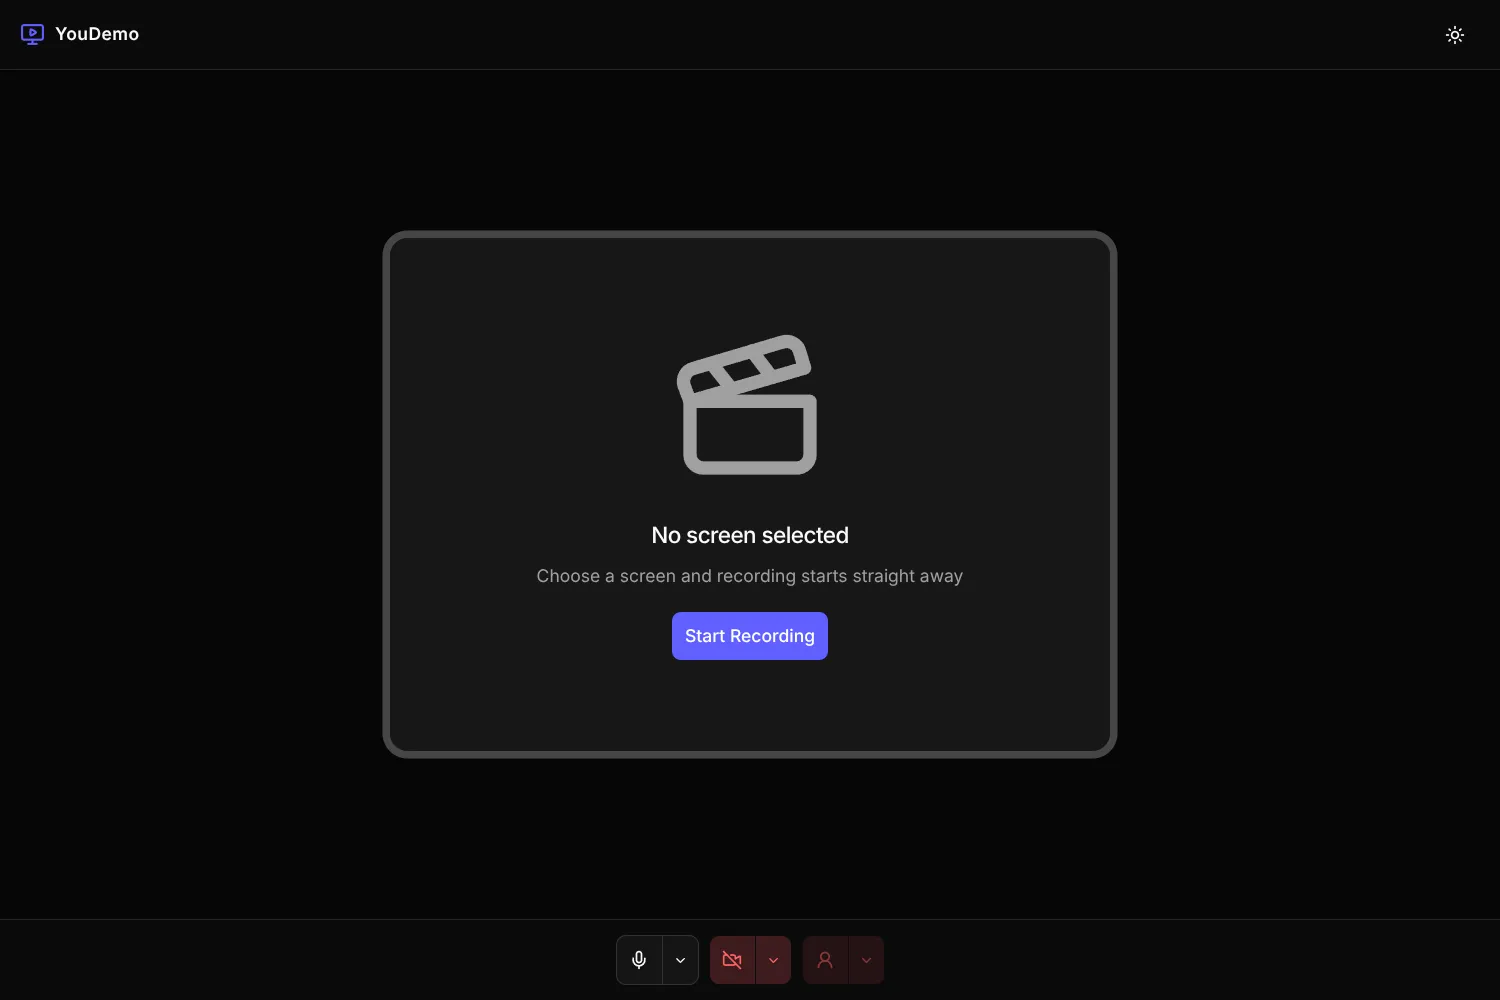Click the YouDemo logo icon
1500x1000 pixels.
click(x=32, y=34)
